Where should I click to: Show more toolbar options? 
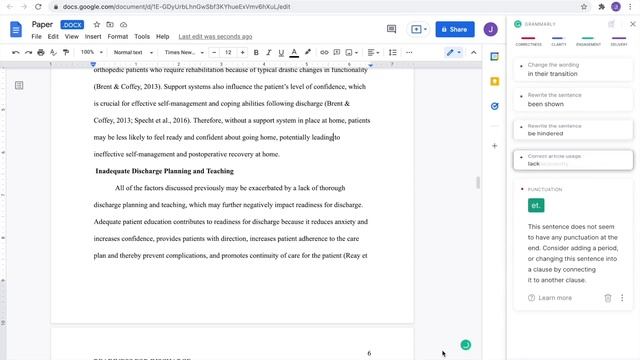[409, 52]
